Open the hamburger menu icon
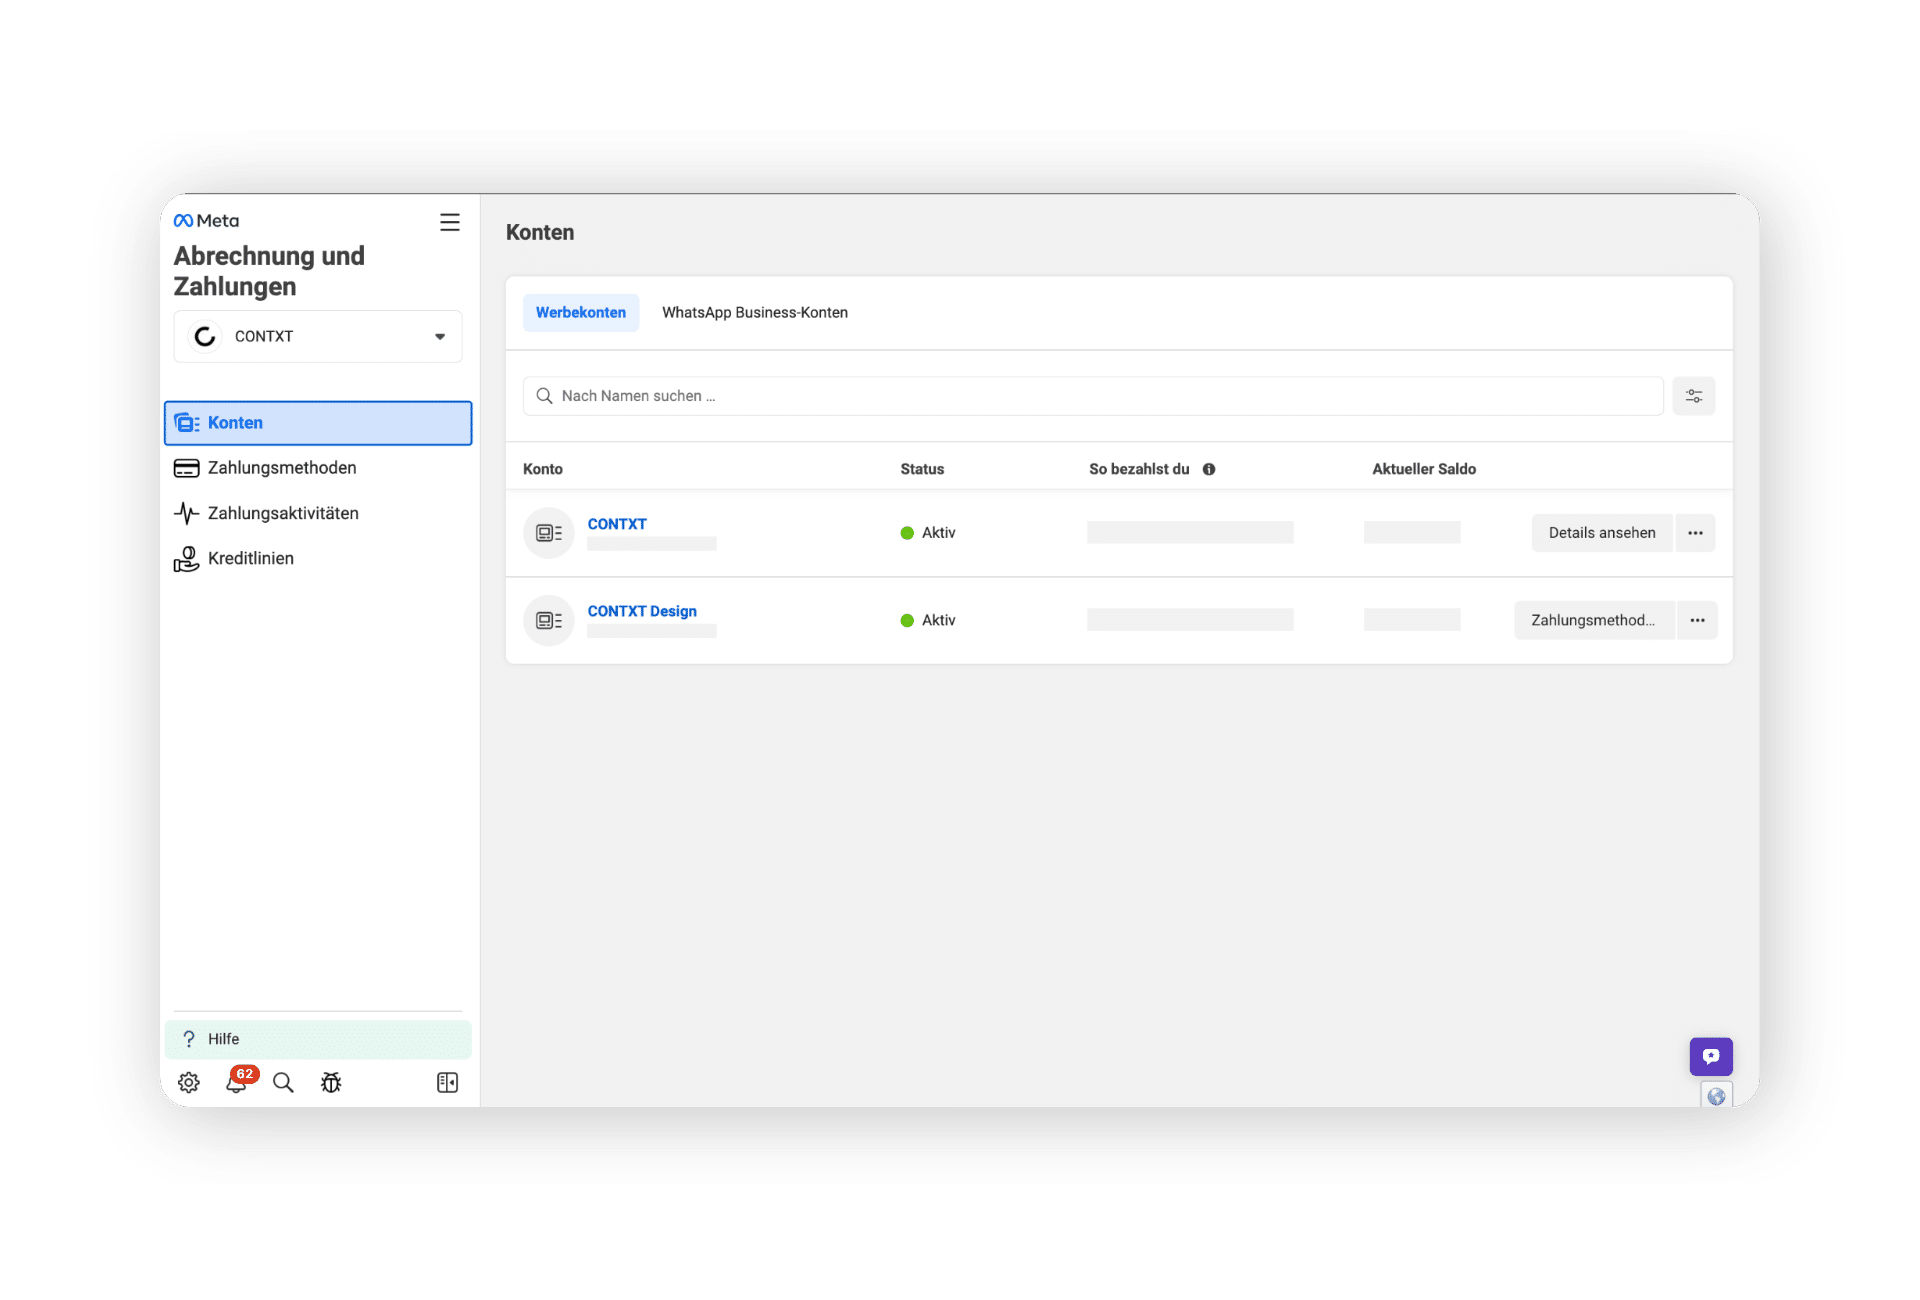 tap(450, 222)
